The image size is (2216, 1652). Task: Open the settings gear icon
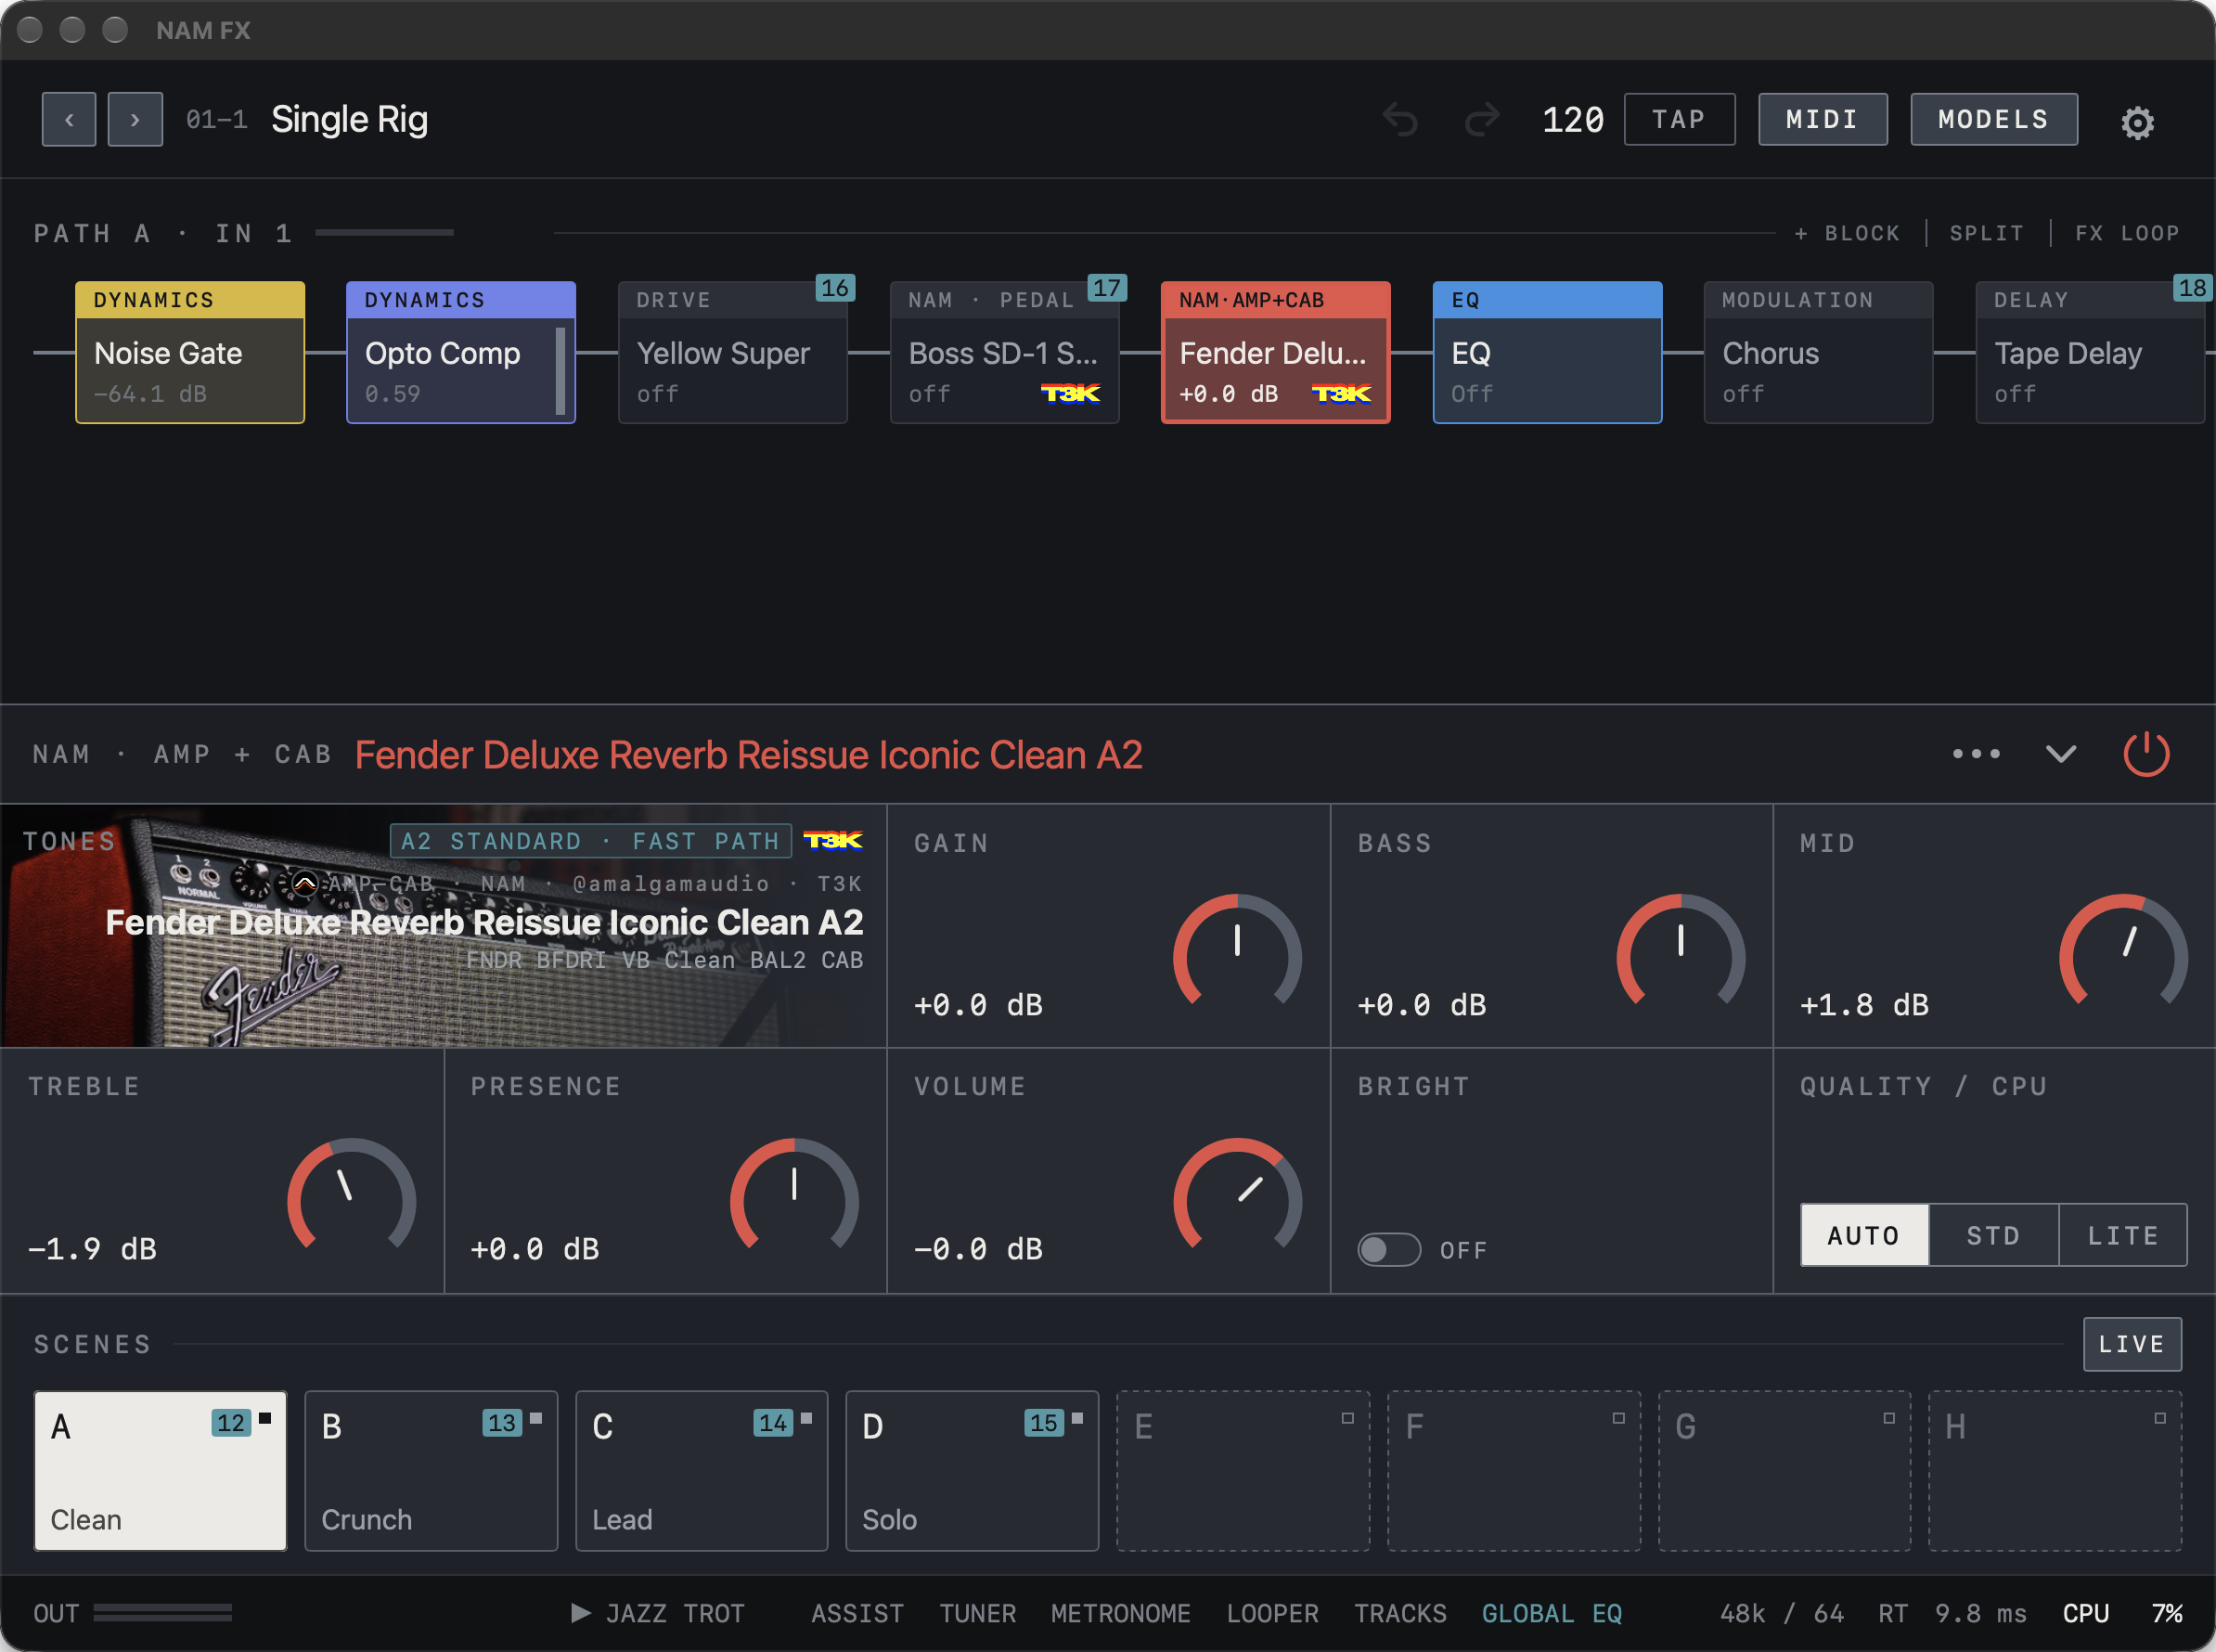pos(2137,122)
